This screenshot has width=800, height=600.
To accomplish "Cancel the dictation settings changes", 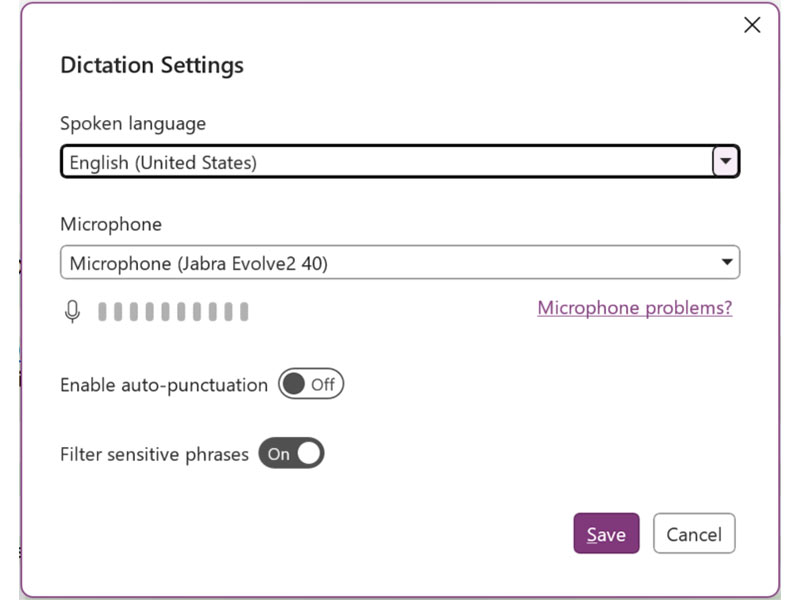I will (x=694, y=533).
